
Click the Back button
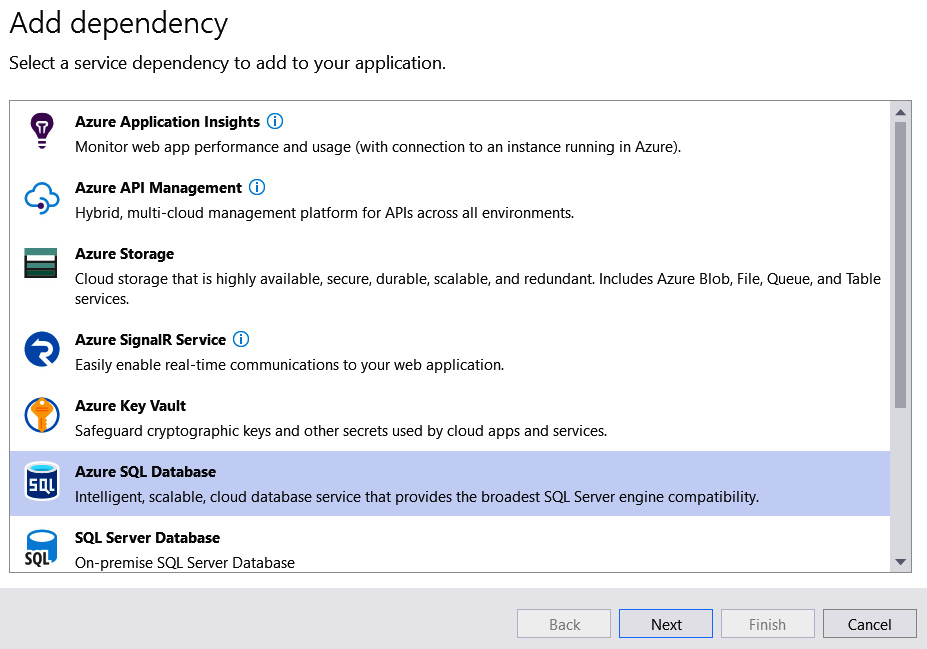click(x=563, y=623)
